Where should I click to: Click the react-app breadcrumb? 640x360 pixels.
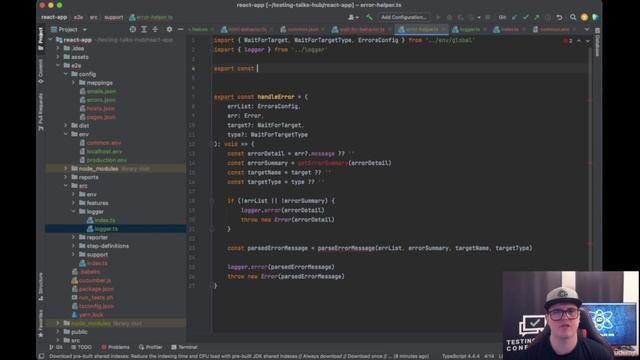coord(54,17)
